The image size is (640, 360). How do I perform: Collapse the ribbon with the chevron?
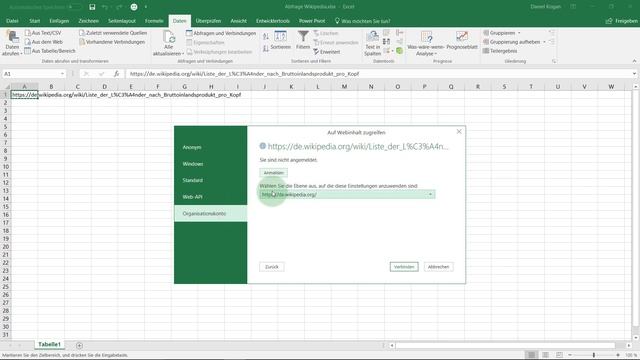(x=634, y=61)
